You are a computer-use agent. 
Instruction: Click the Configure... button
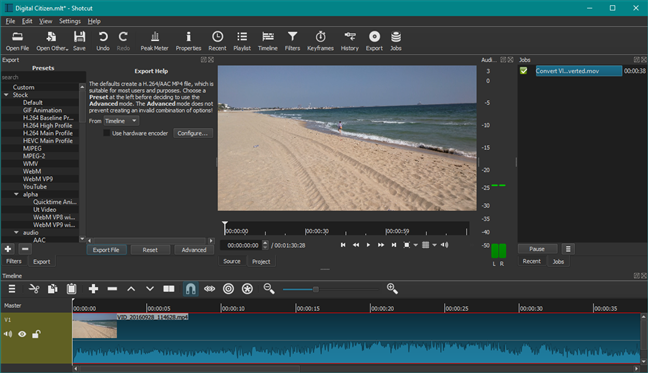[193, 133]
